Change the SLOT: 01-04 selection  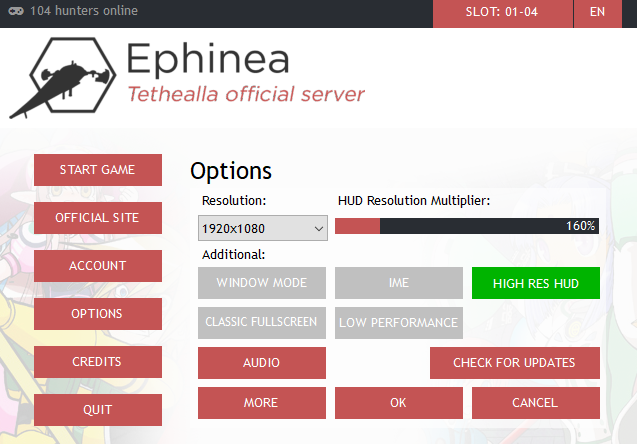pyautogui.click(x=503, y=13)
